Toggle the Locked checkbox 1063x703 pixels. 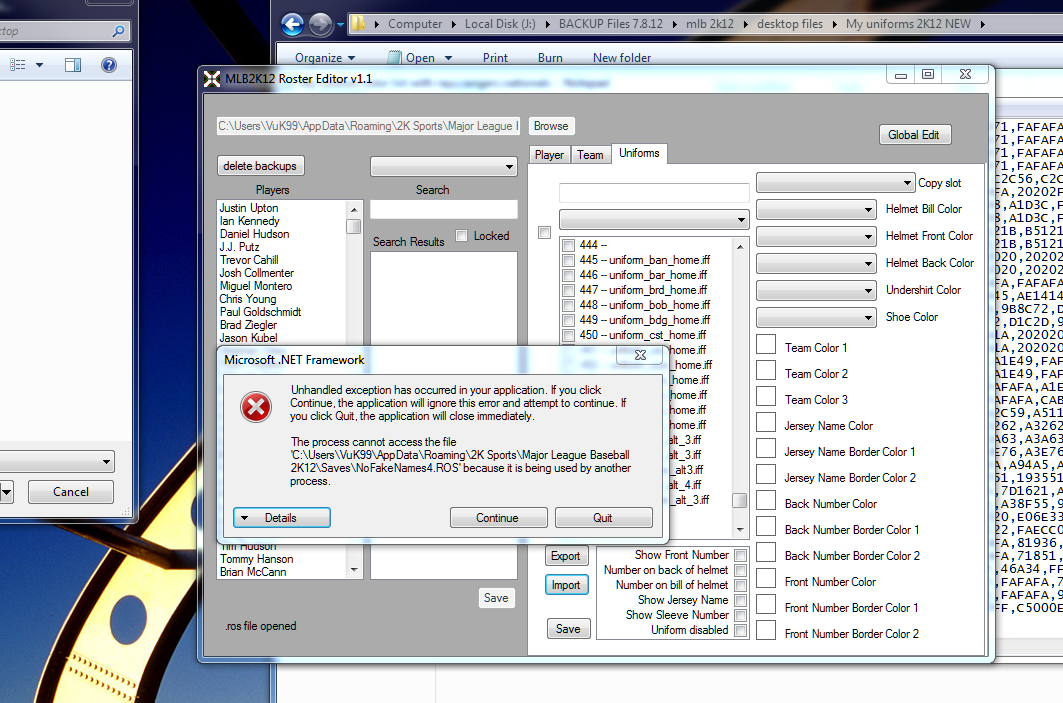462,236
